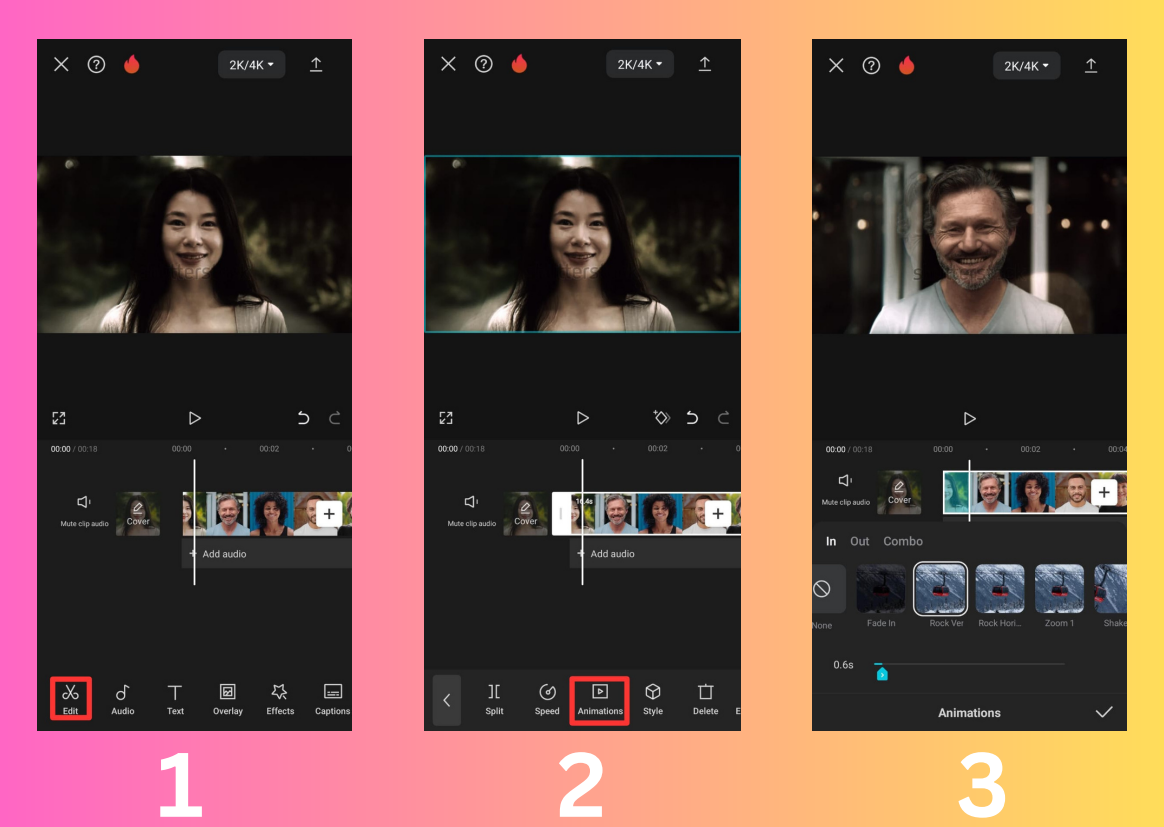Click the help question mark in screen 1
Screen dimensions: 1164x827
(97, 65)
